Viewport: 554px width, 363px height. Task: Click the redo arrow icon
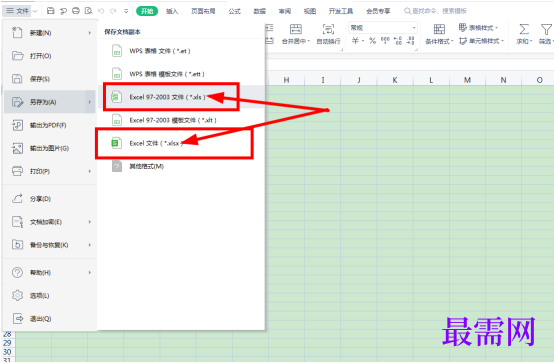(x=113, y=11)
